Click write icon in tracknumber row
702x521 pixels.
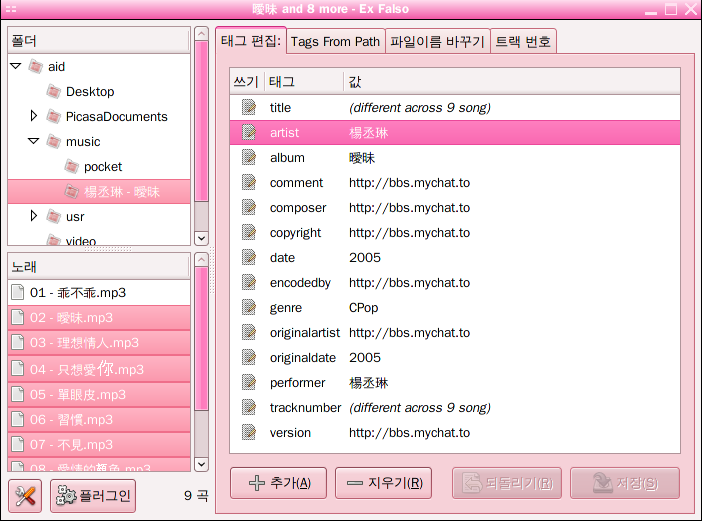pos(248,408)
